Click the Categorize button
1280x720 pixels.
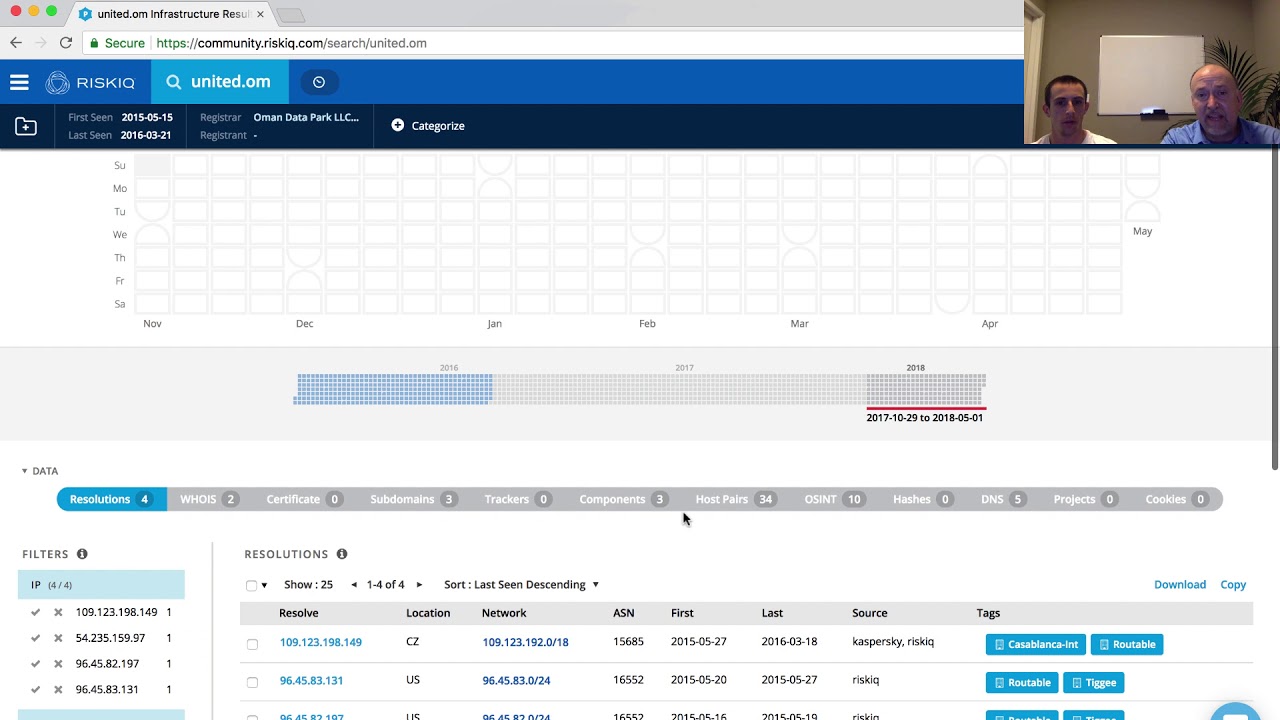pyautogui.click(x=428, y=126)
